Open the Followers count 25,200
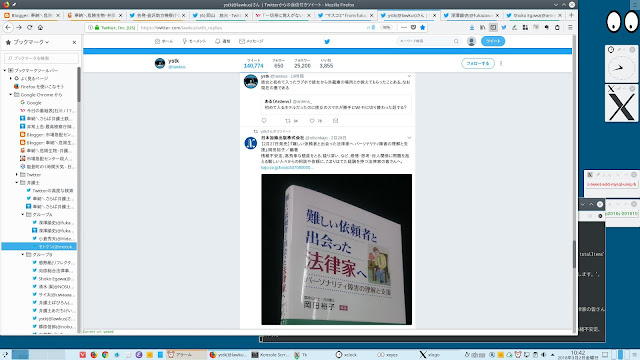Image resolution: width=640 pixels, height=360 pixels. 302,63
